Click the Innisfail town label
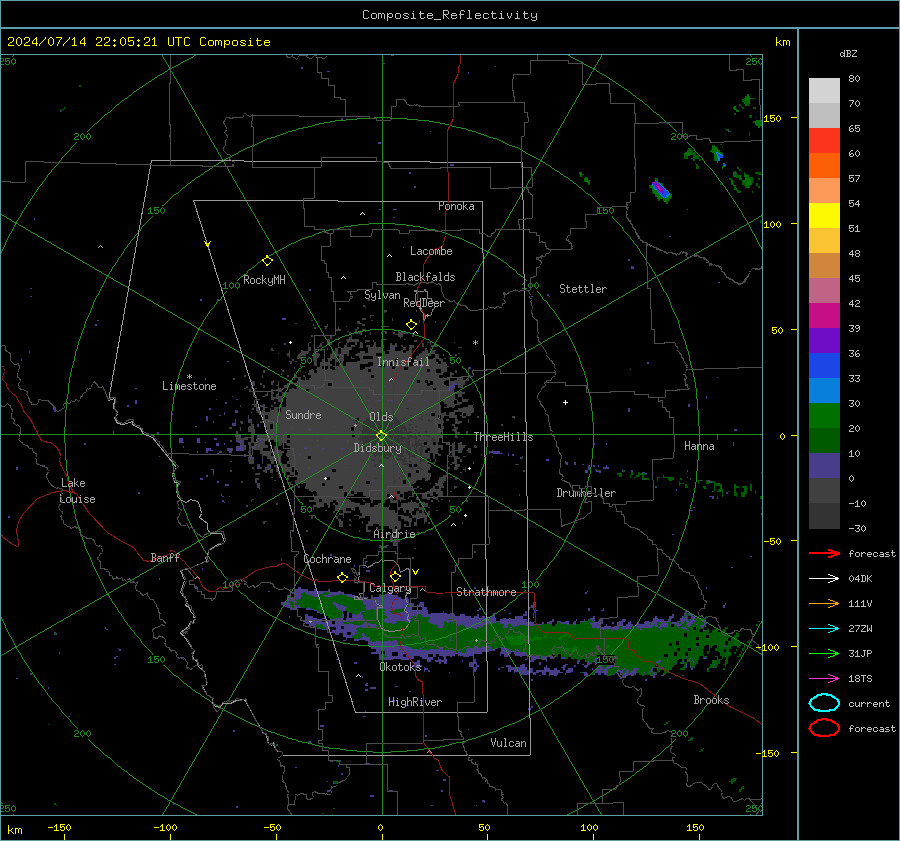900x841 pixels. [403, 362]
